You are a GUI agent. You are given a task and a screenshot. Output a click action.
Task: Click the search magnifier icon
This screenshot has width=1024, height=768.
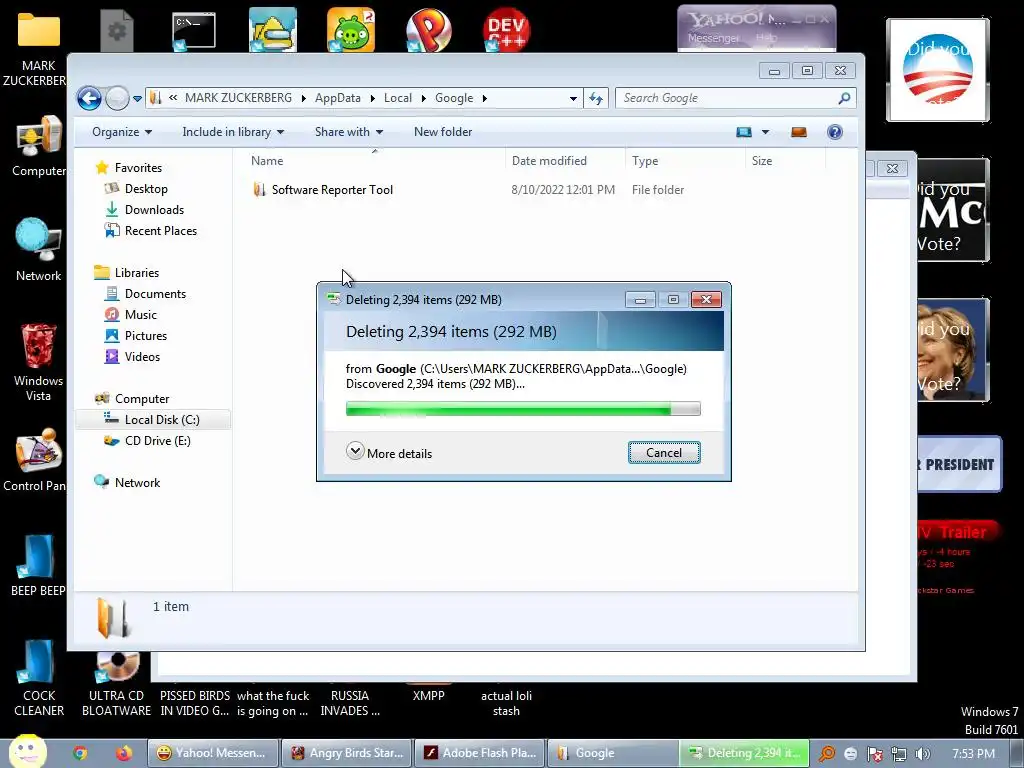844,98
